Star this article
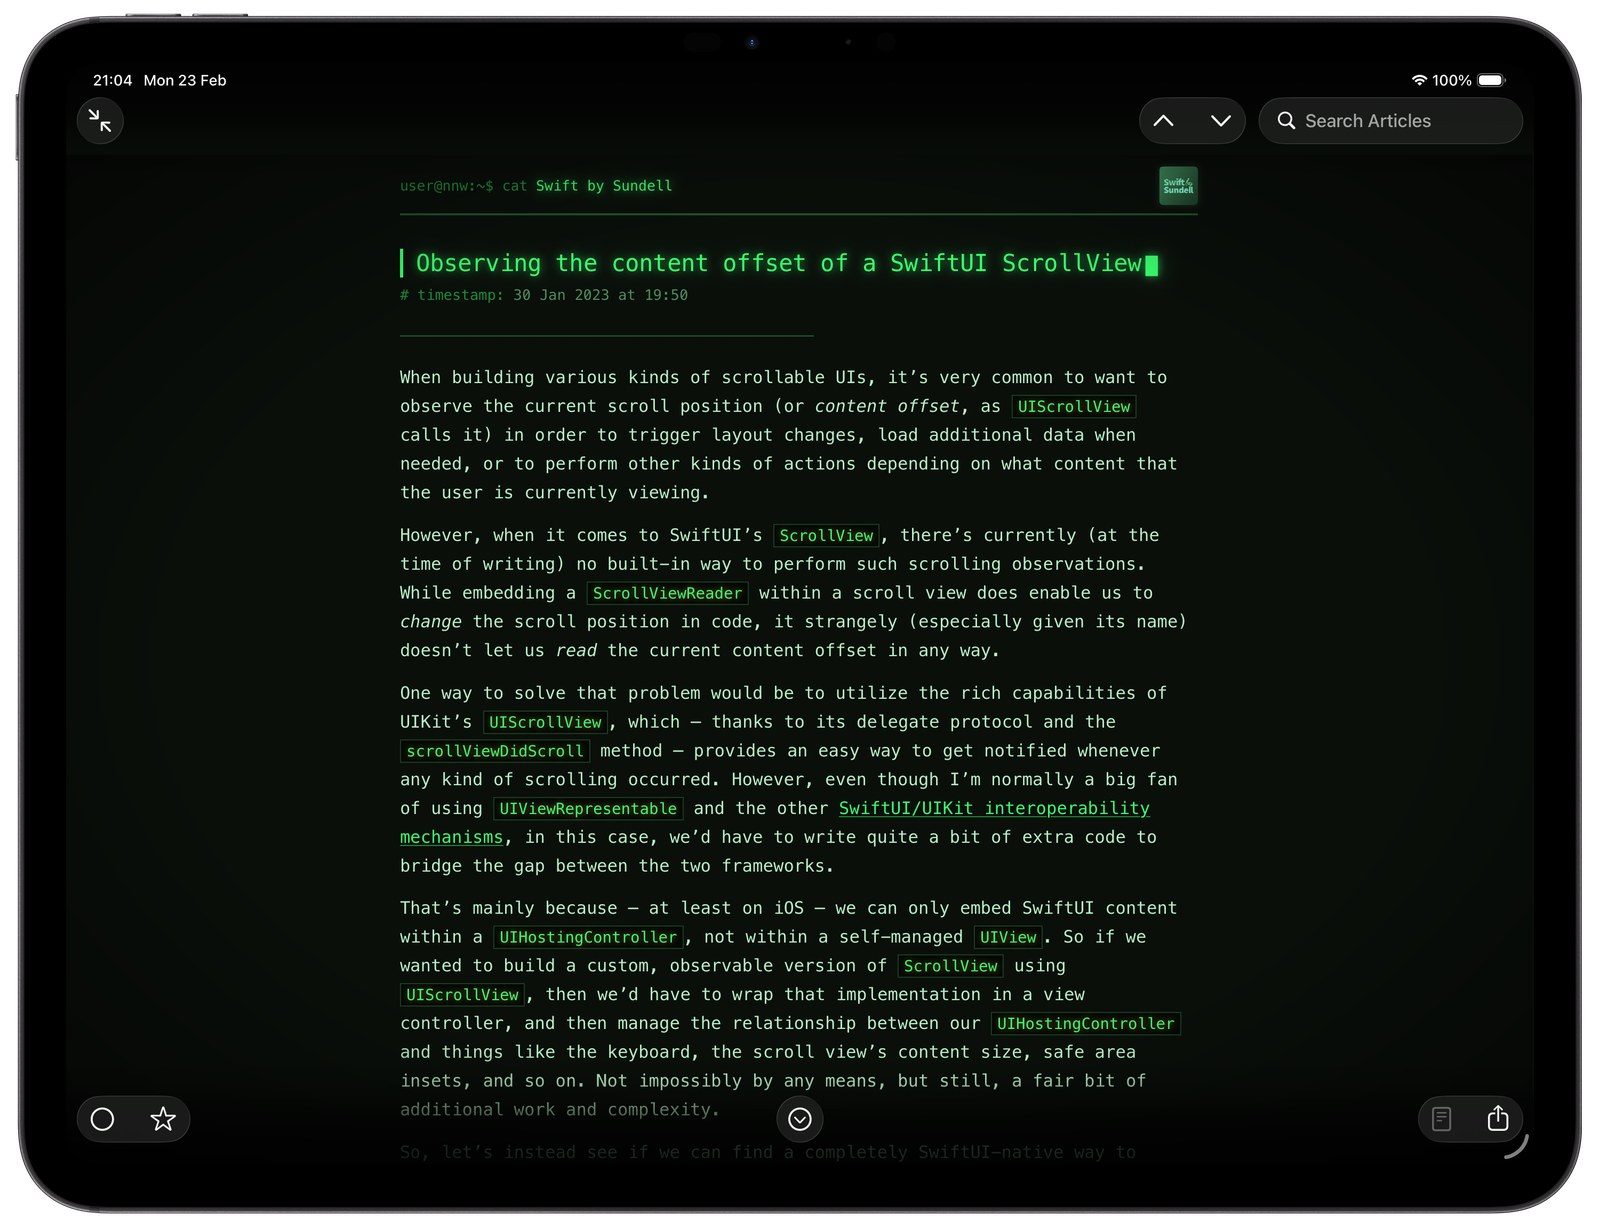 (163, 1119)
